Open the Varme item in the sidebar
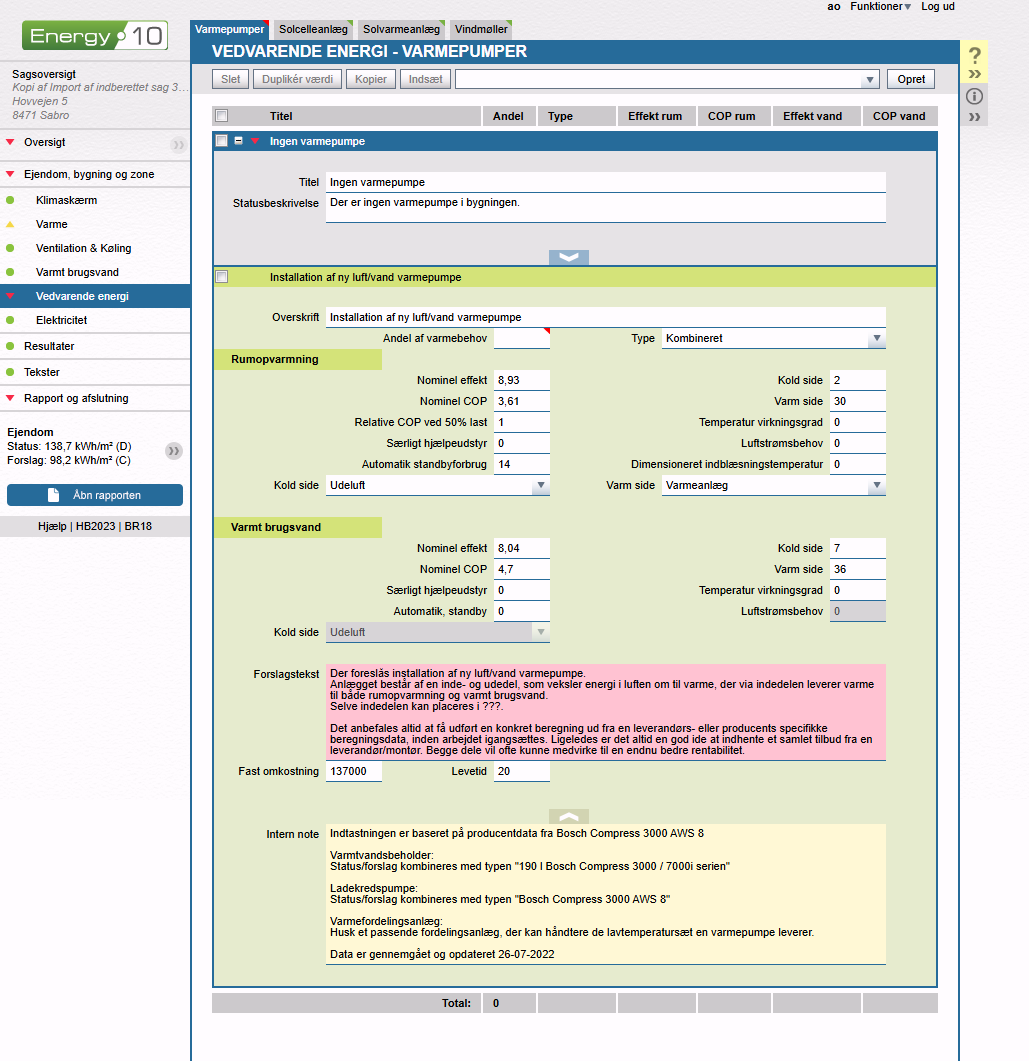 point(52,224)
